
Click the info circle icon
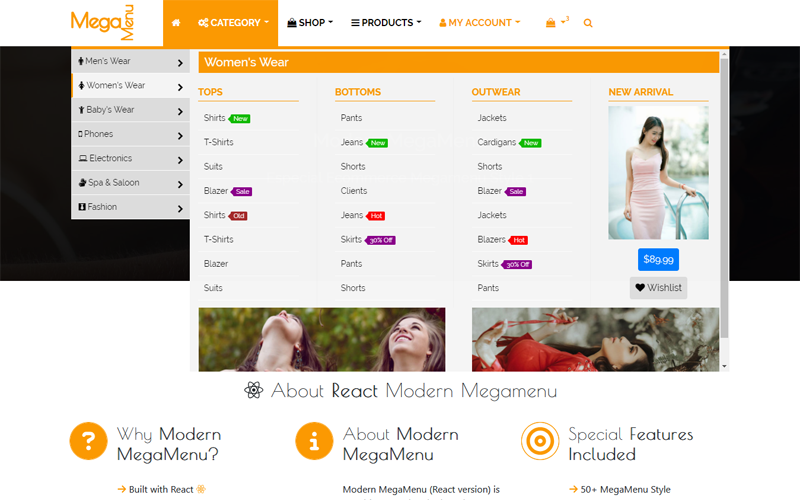point(314,441)
